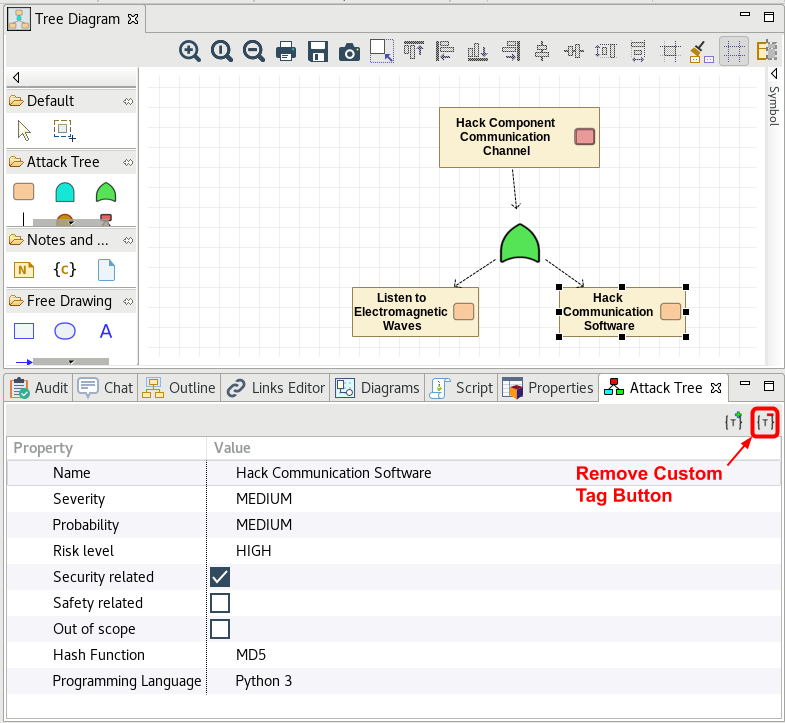Collapse the Attack Tree palette drawer
785x723 pixels.
tap(65, 162)
